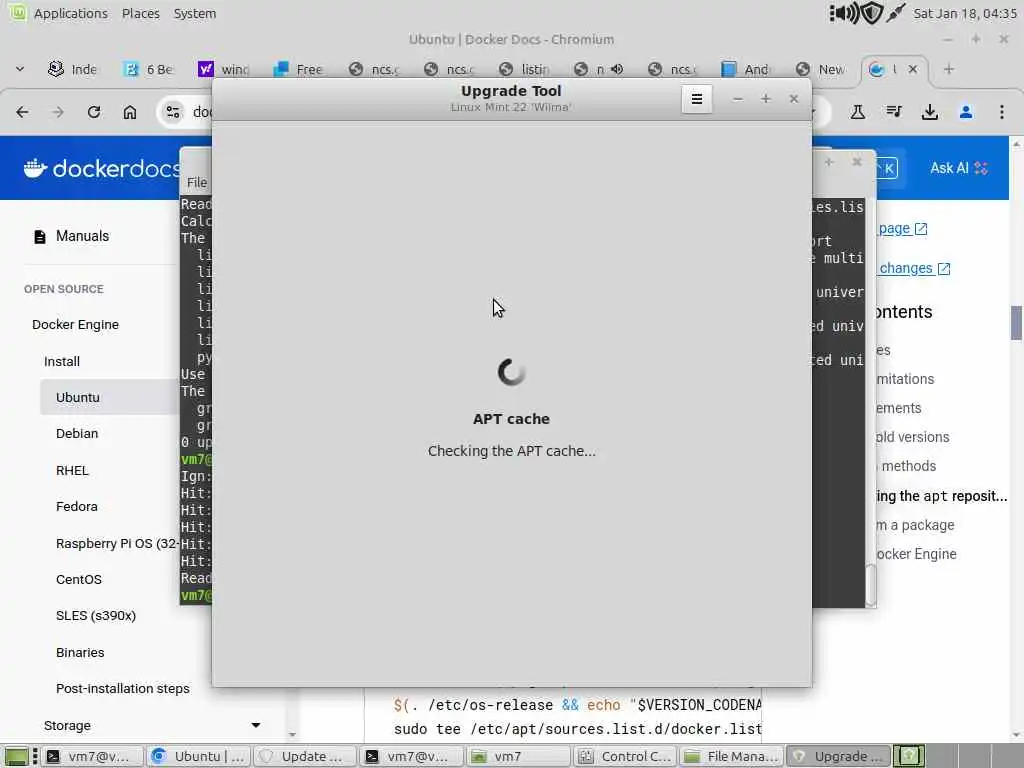The width and height of the screenshot is (1024, 768).
Task: Open Chrome Labs flask icon
Action: pyautogui.click(x=857, y=112)
